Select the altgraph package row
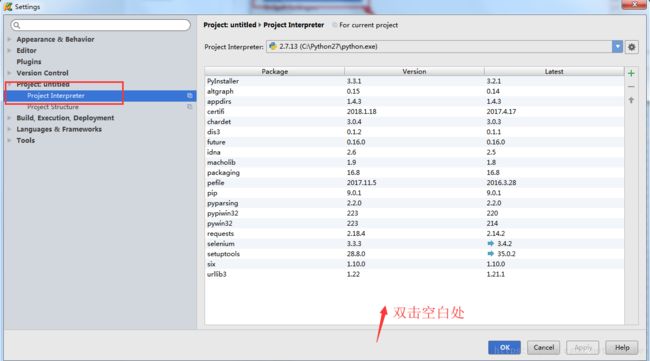 (x=414, y=91)
